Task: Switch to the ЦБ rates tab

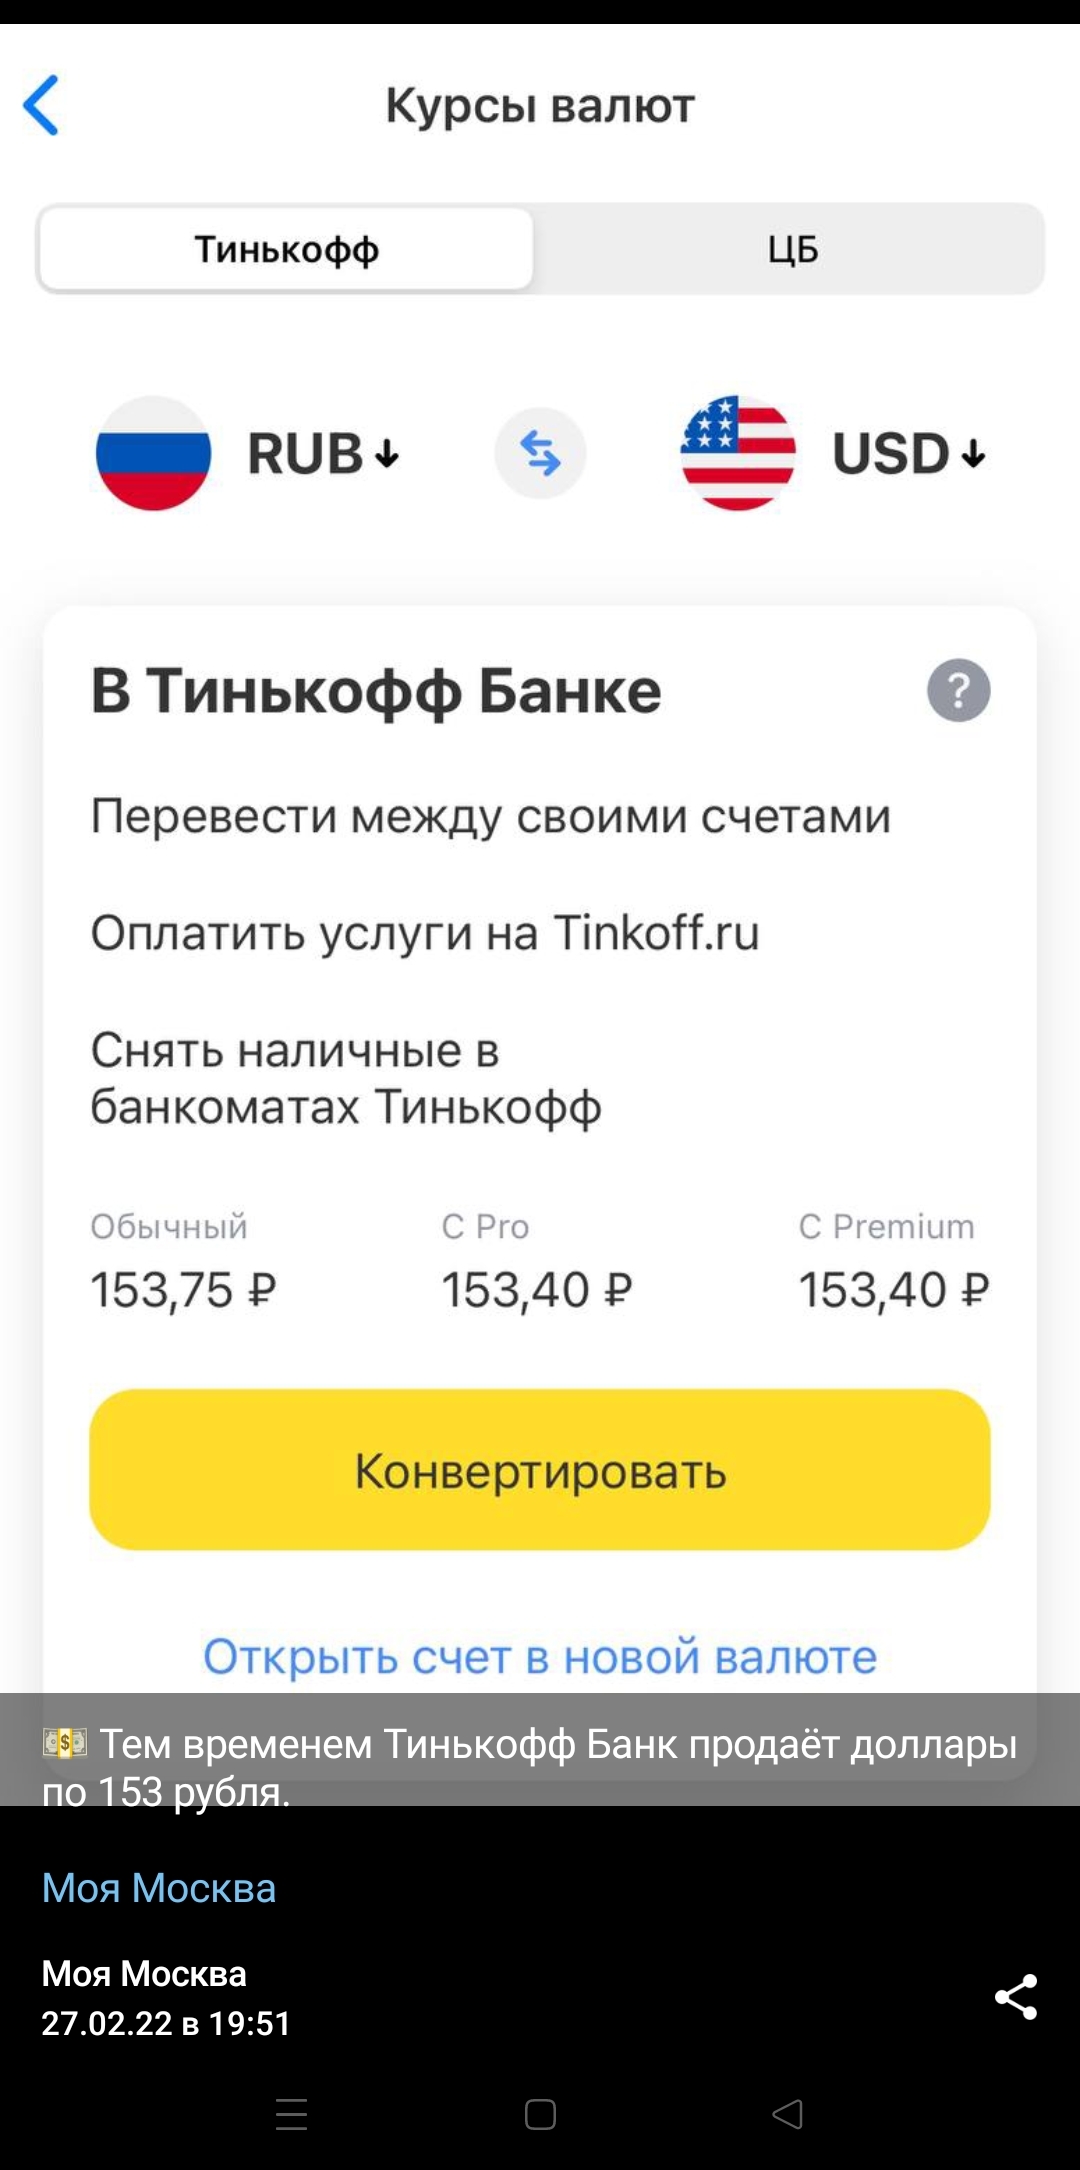Action: (x=792, y=249)
